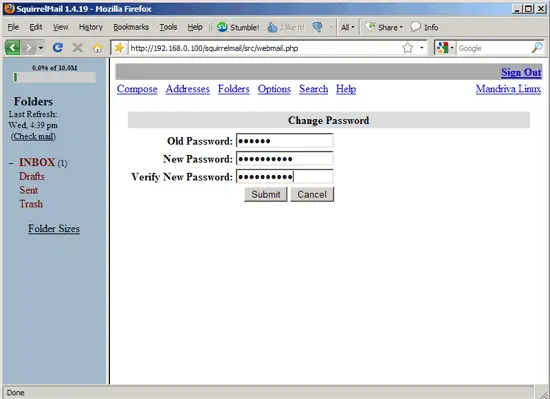The image size is (550, 399).
Task: Open the Tools menu
Action: [x=168, y=27]
